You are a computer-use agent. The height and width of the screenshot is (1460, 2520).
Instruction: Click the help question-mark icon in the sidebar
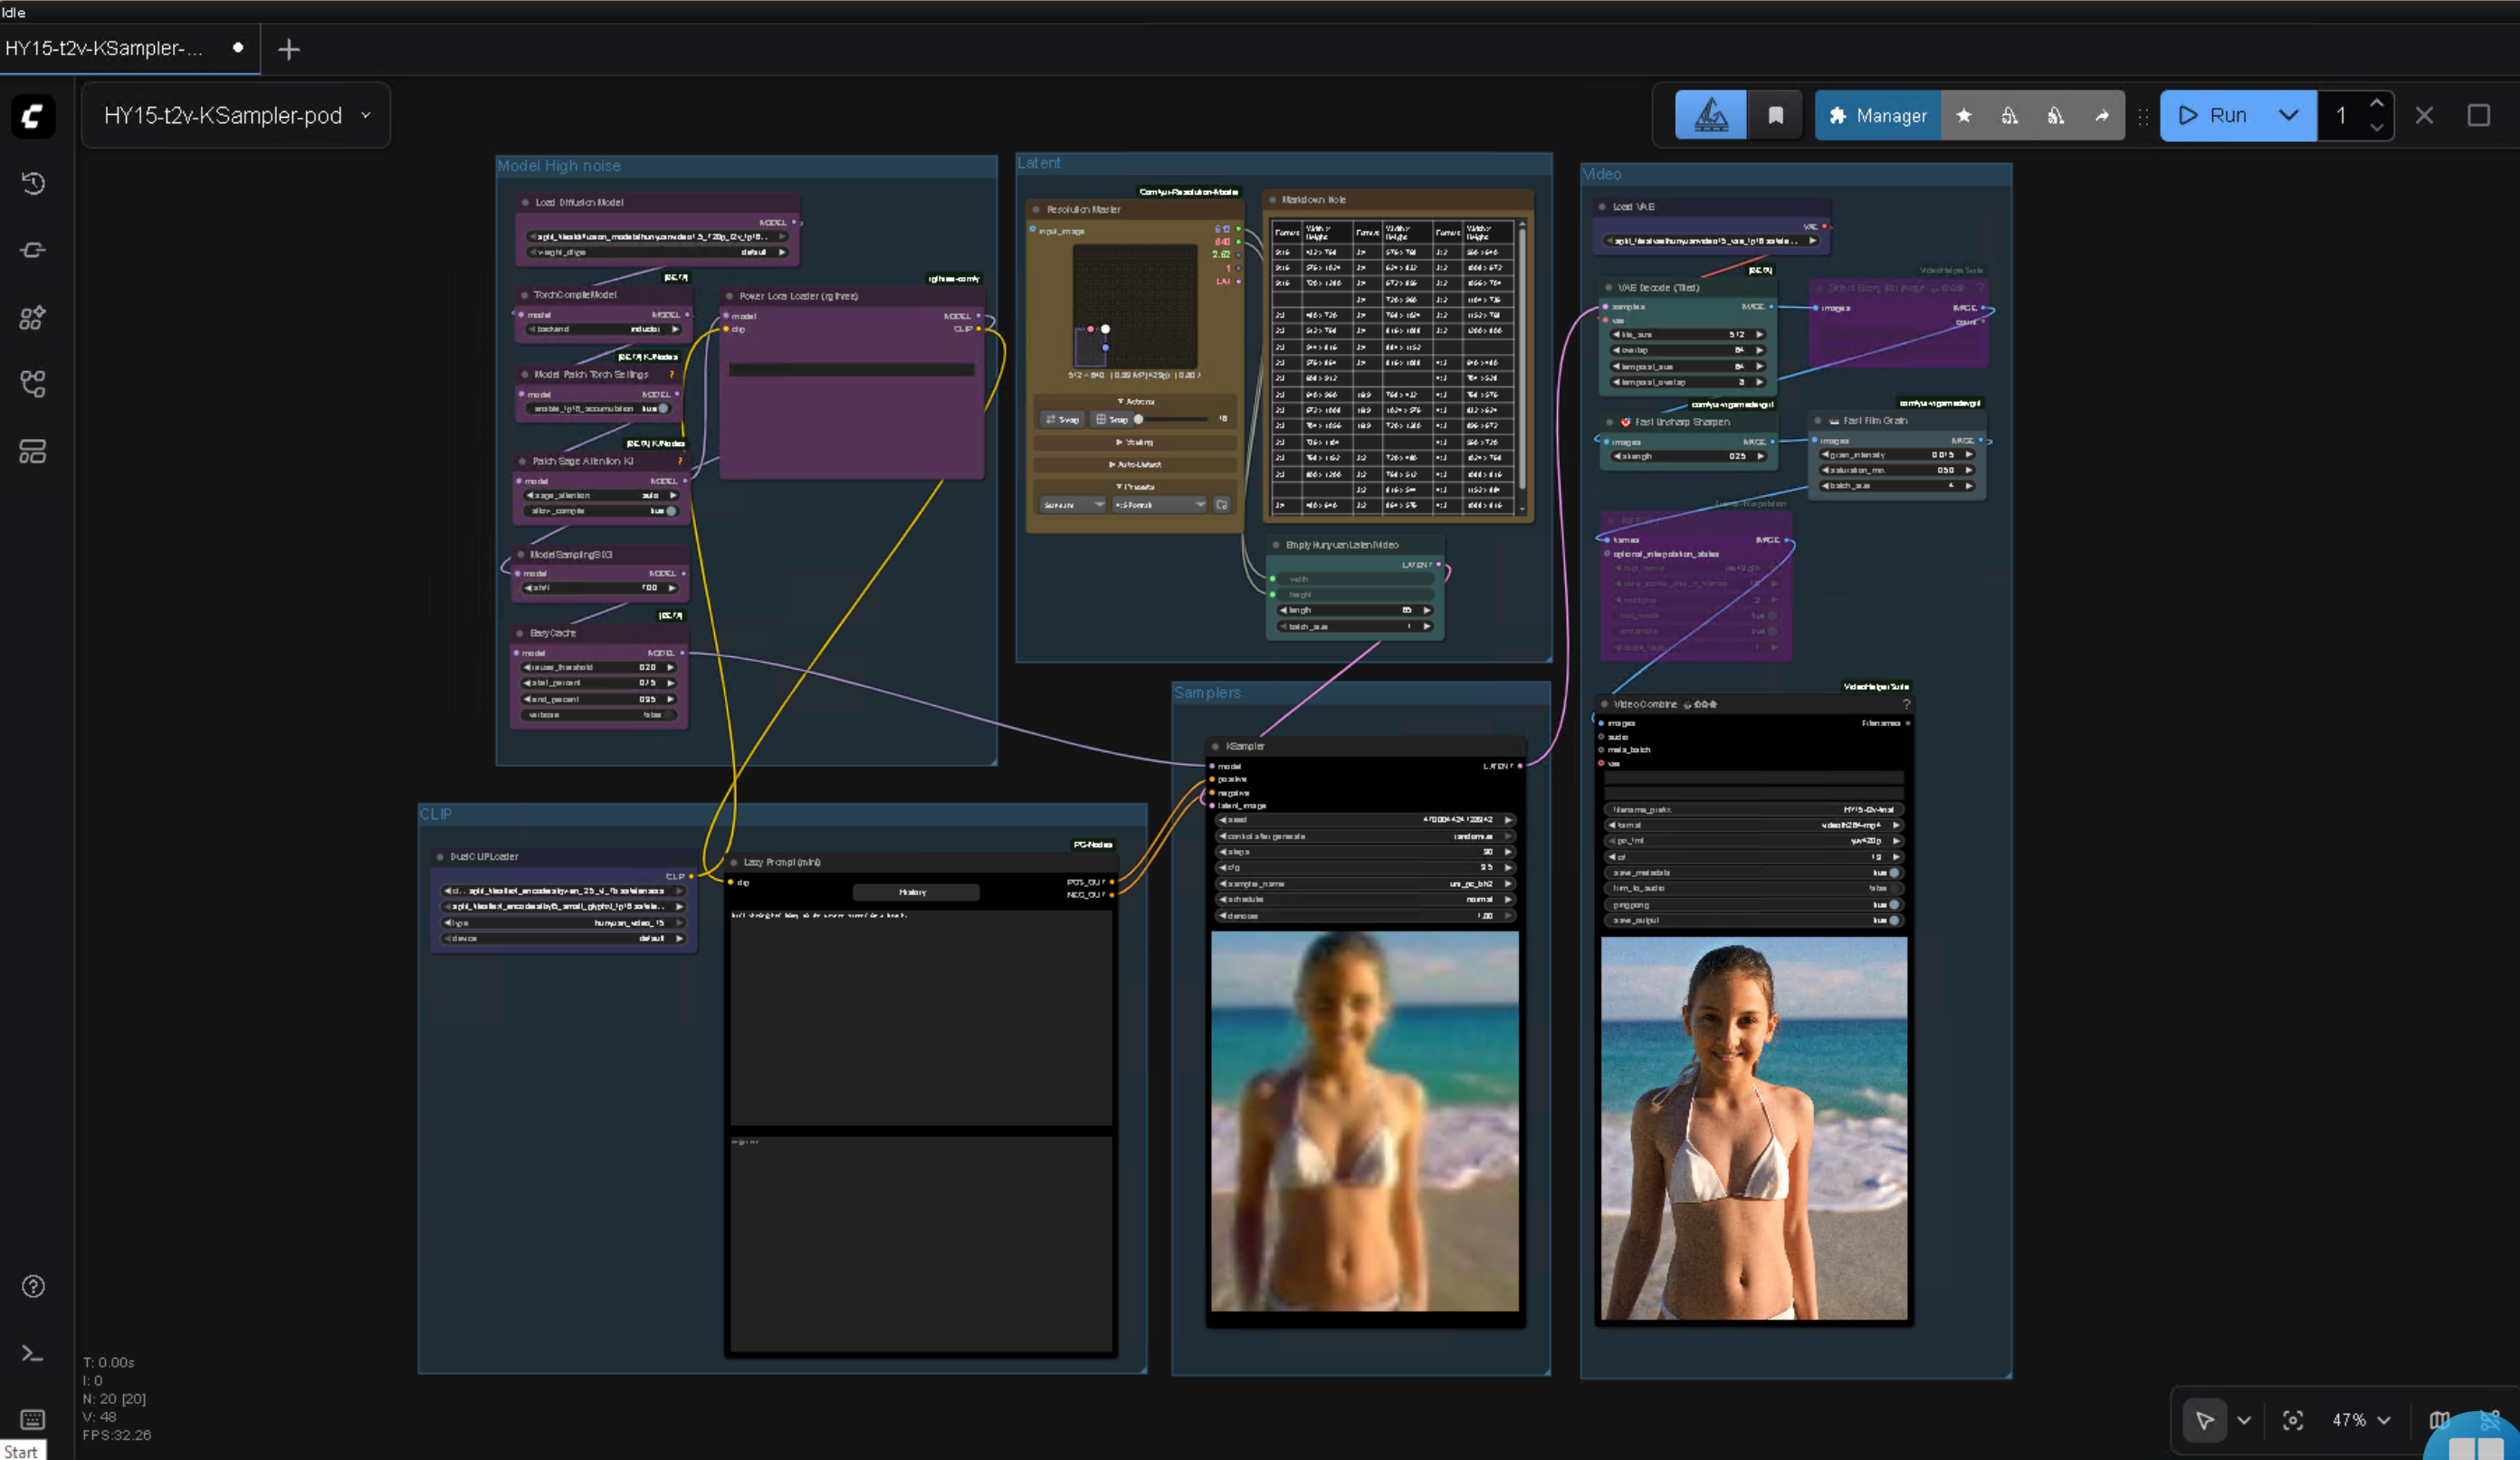(x=32, y=1287)
